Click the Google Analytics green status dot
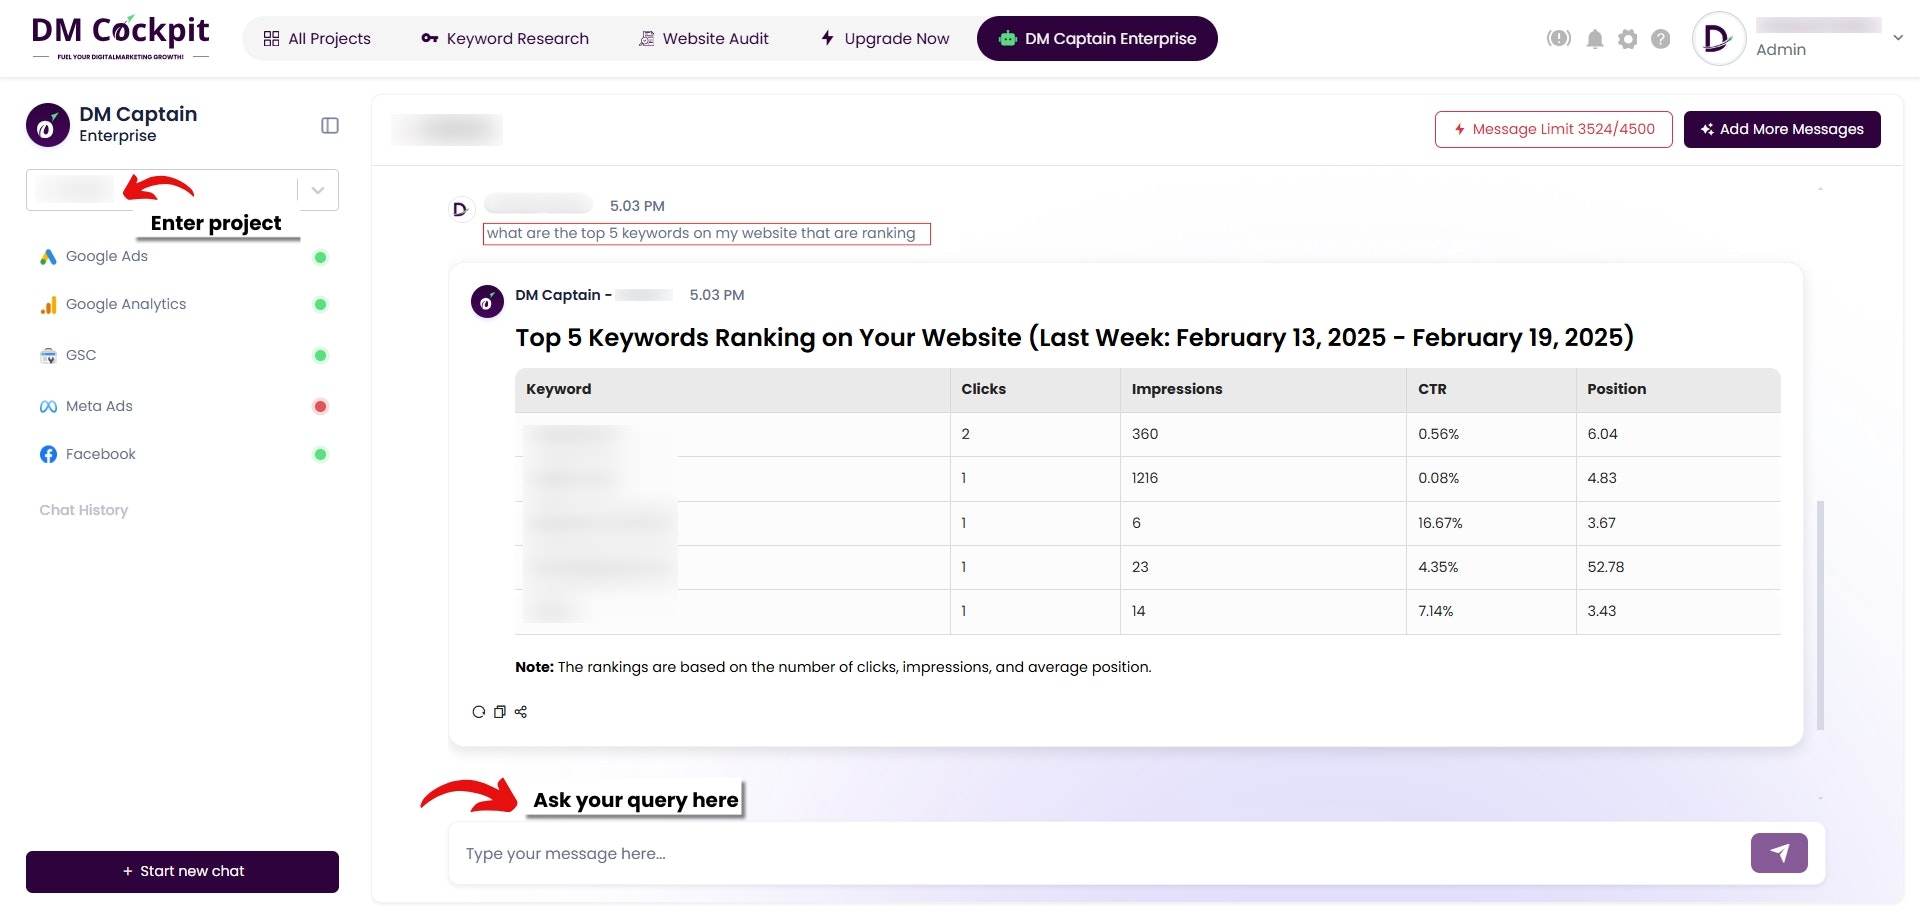This screenshot has height=919, width=1920. (320, 305)
